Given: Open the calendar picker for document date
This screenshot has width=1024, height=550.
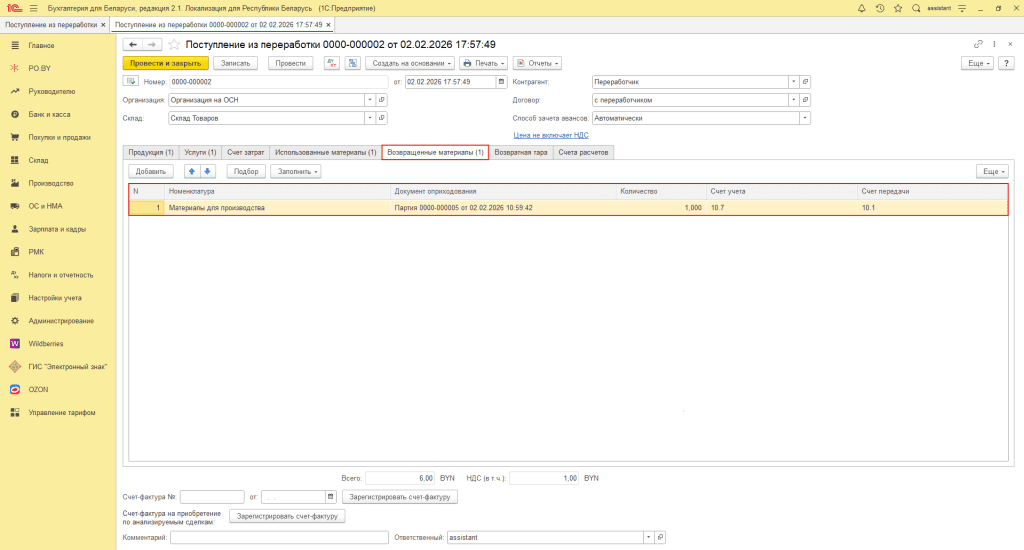Looking at the screenshot, I should tap(502, 82).
